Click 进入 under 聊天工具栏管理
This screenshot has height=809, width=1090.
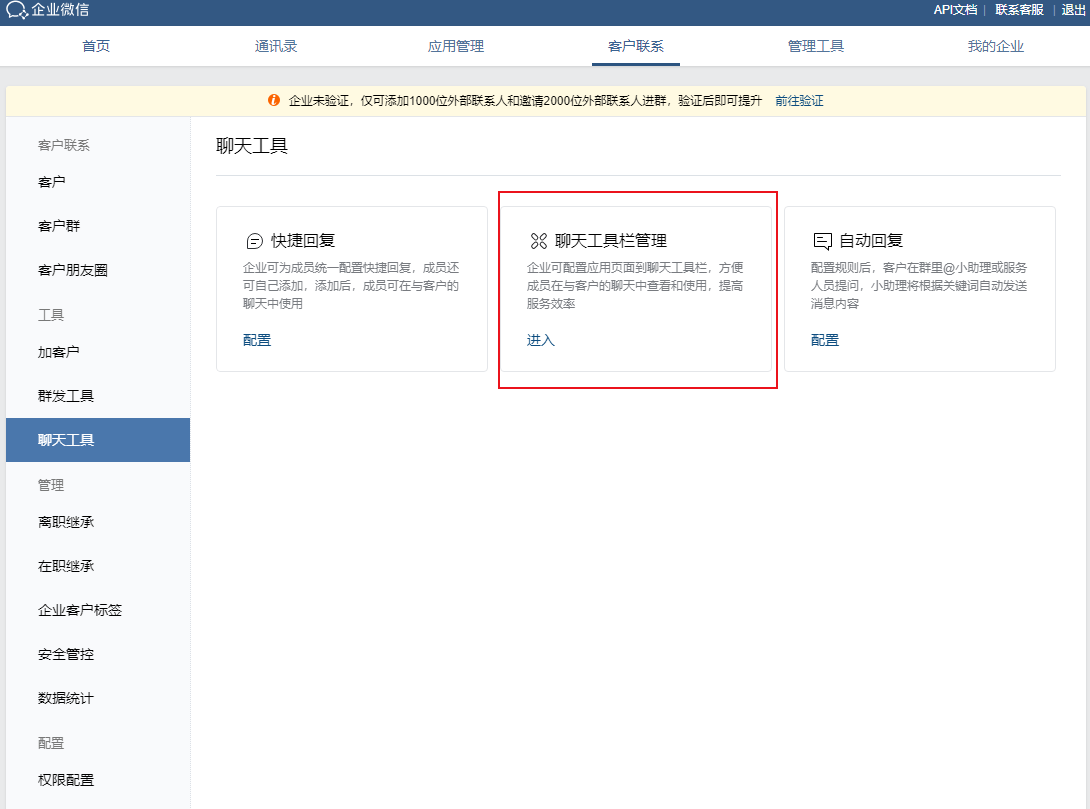tap(540, 339)
